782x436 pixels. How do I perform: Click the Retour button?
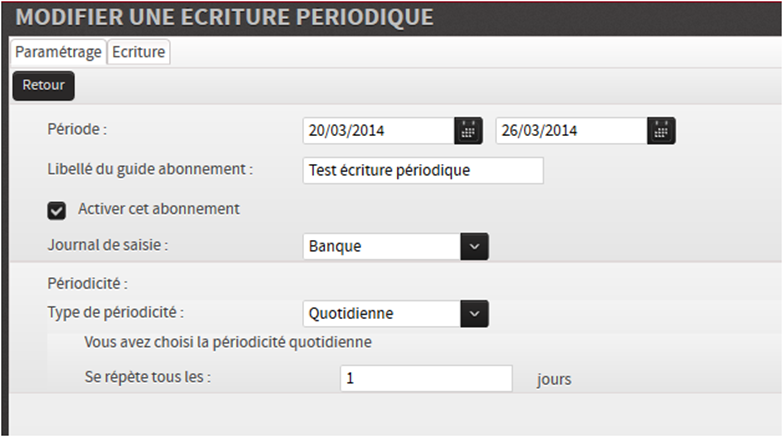coord(43,85)
